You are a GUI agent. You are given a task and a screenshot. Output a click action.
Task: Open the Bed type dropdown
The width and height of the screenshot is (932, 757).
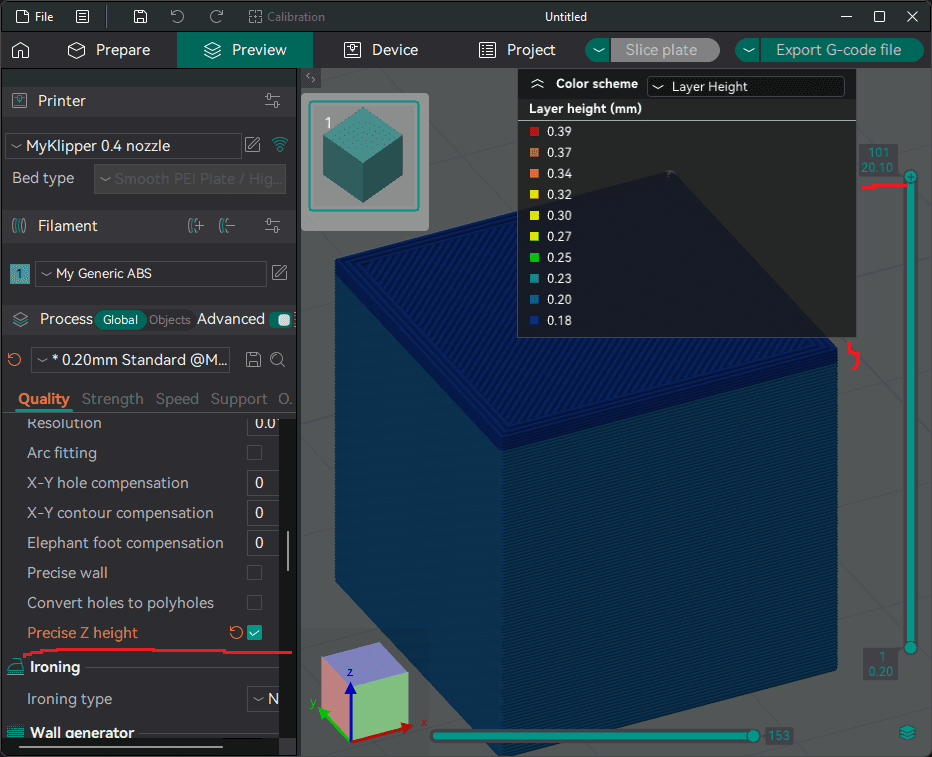190,178
